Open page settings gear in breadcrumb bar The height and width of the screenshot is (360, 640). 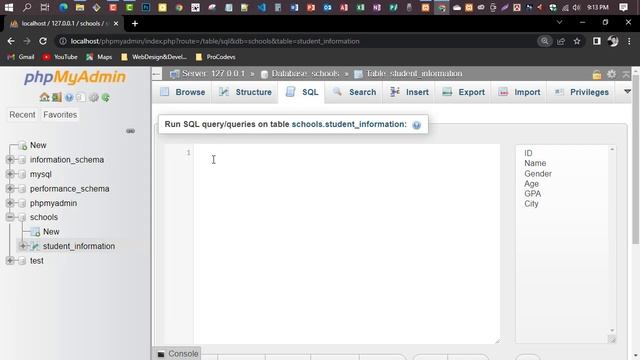pyautogui.click(x=611, y=74)
